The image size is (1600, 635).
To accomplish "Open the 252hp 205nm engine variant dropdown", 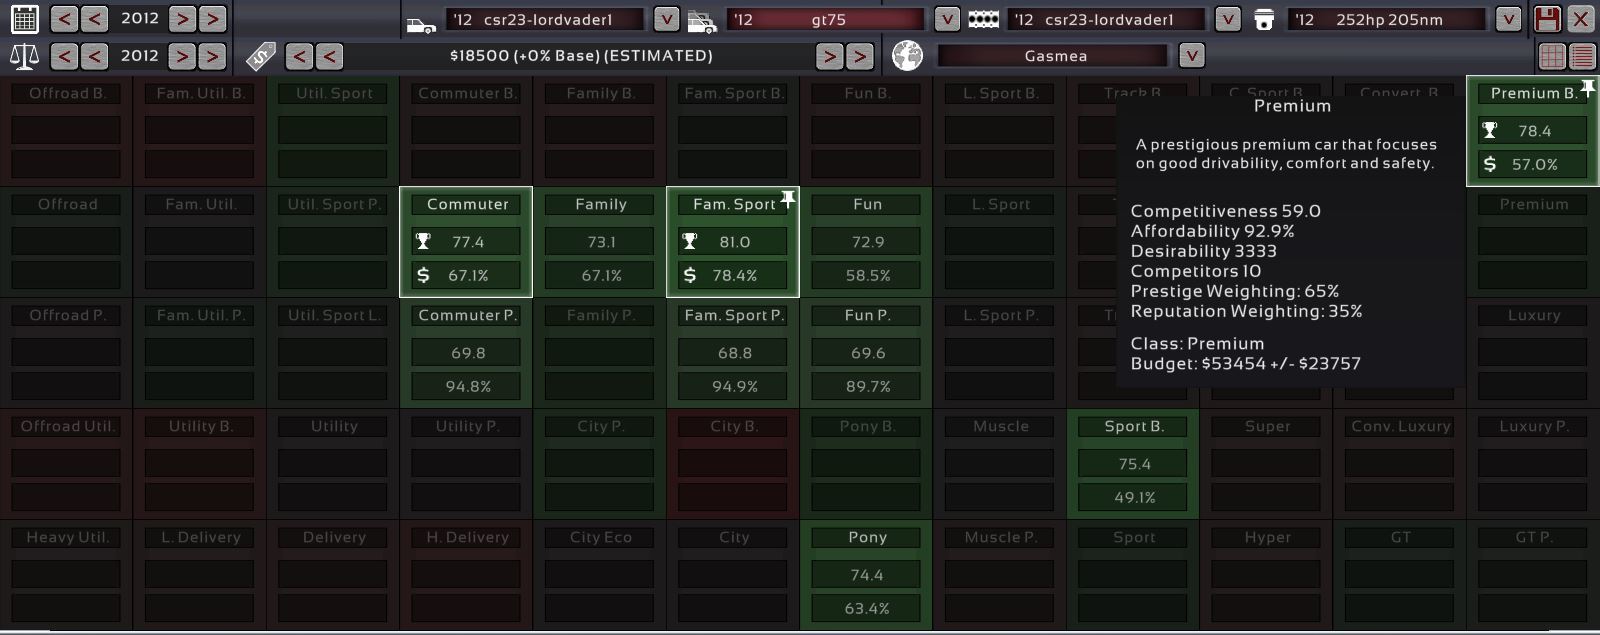I will click(x=1509, y=19).
